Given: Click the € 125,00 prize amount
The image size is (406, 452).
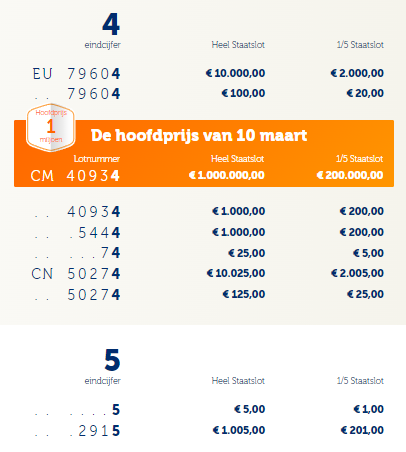Looking at the screenshot, I should point(244,294).
